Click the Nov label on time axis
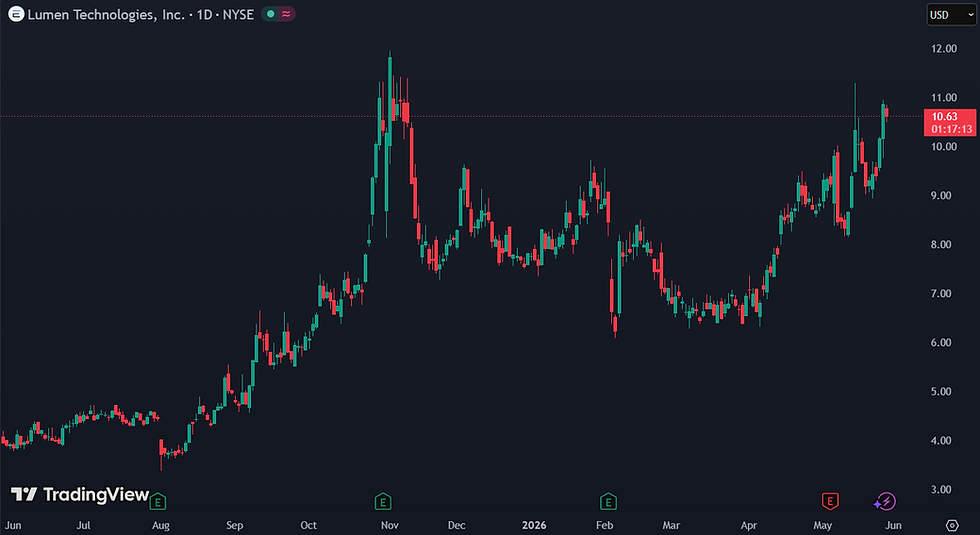This screenshot has height=535, width=980. click(x=390, y=525)
